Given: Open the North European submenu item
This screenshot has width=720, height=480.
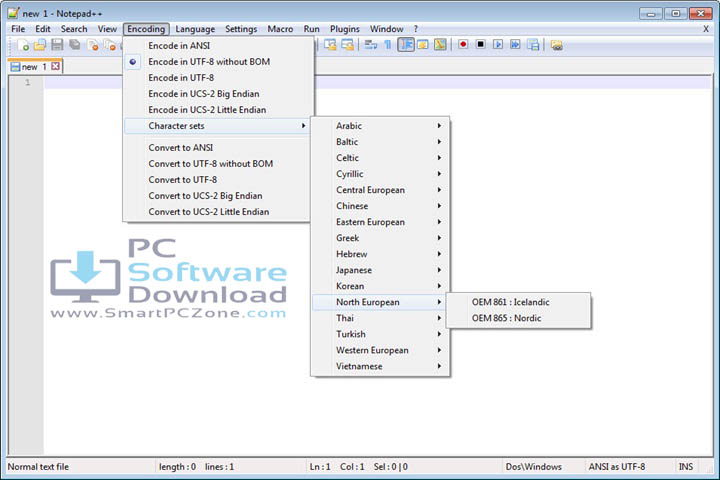Looking at the screenshot, I should point(380,302).
